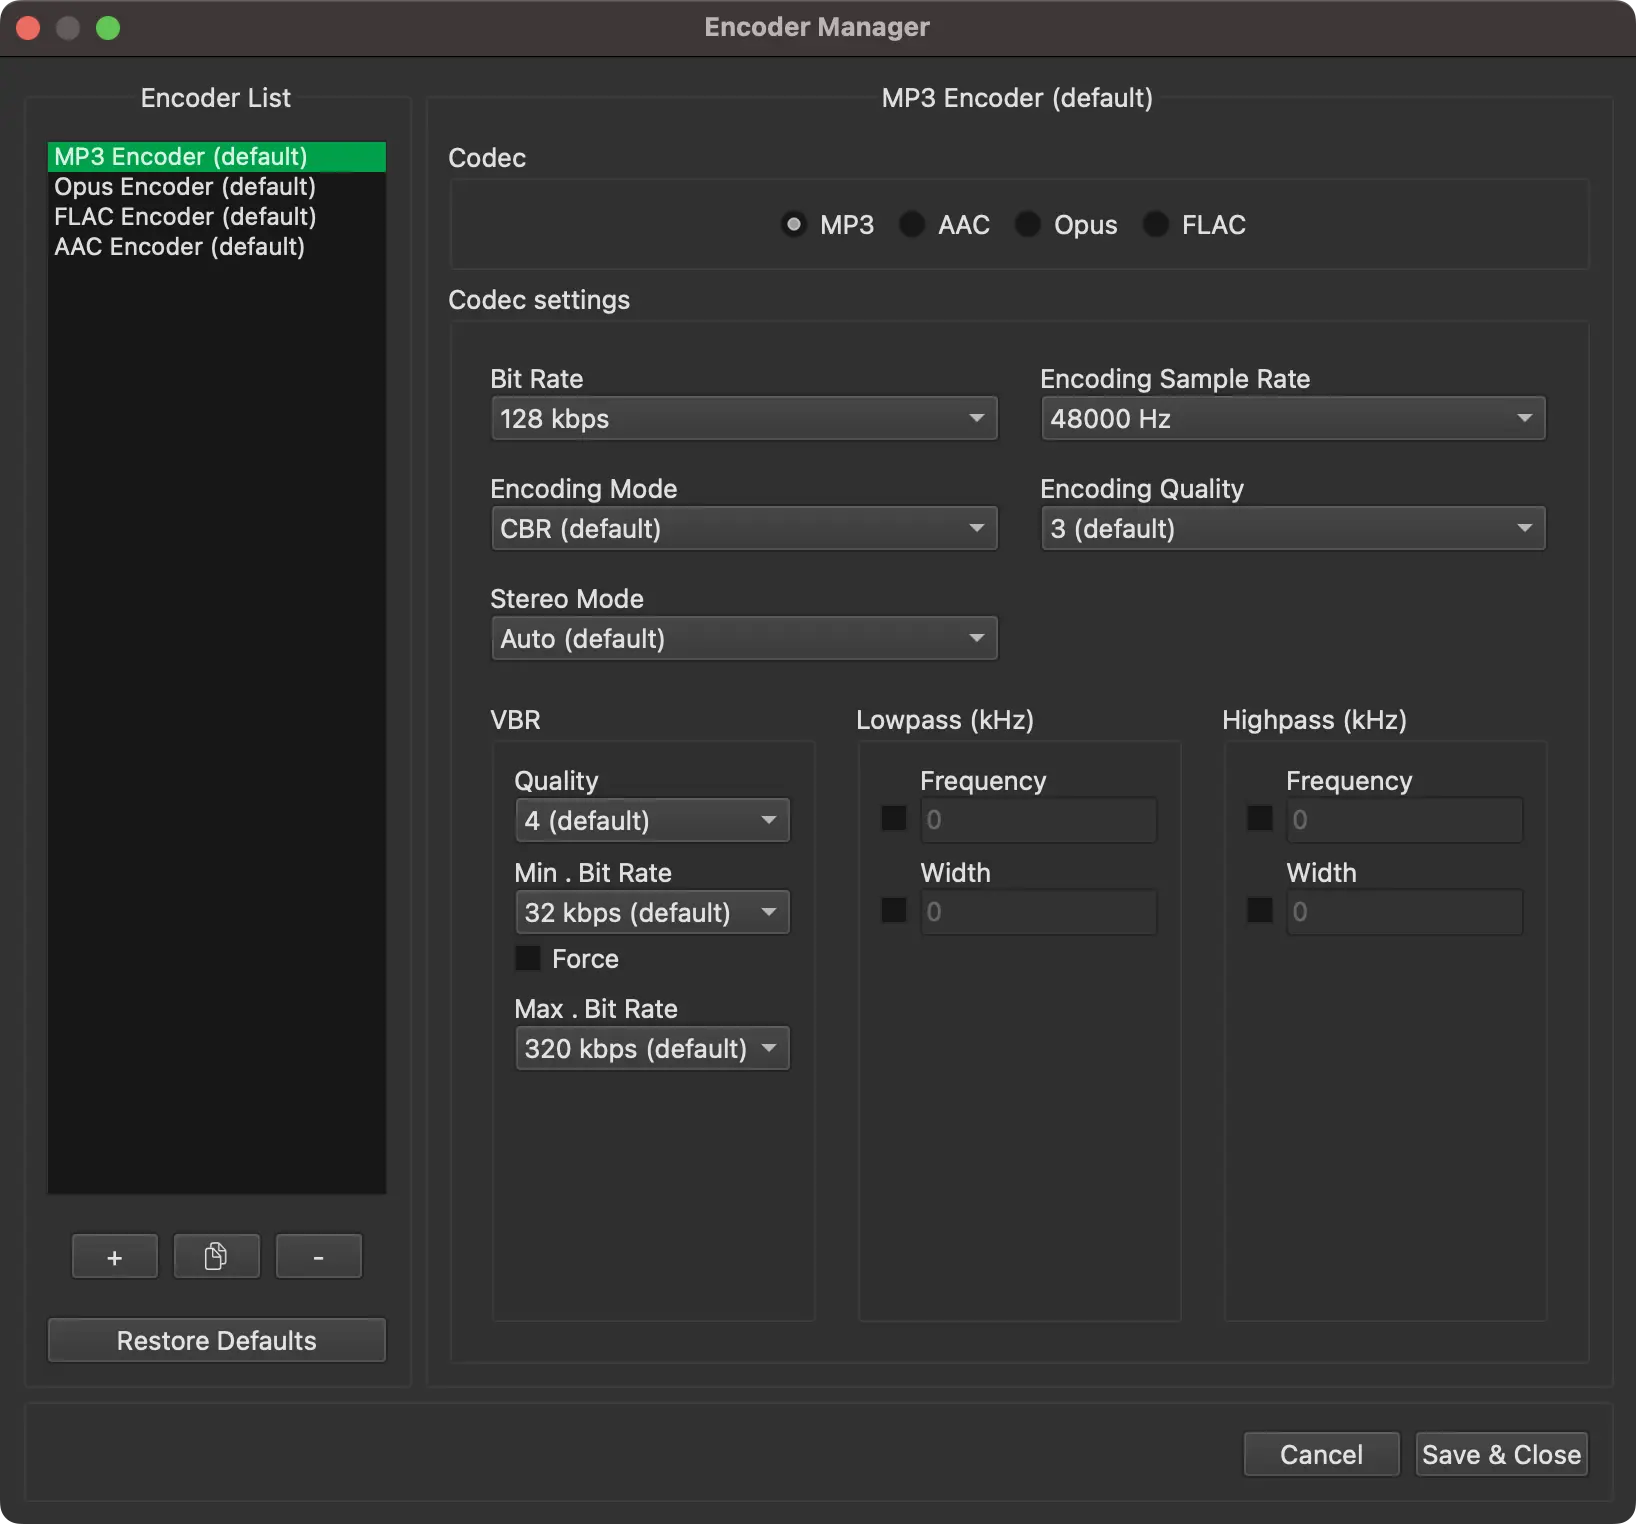Open the Encoding Sample Rate dropdown
The width and height of the screenshot is (1636, 1524).
click(x=1292, y=418)
